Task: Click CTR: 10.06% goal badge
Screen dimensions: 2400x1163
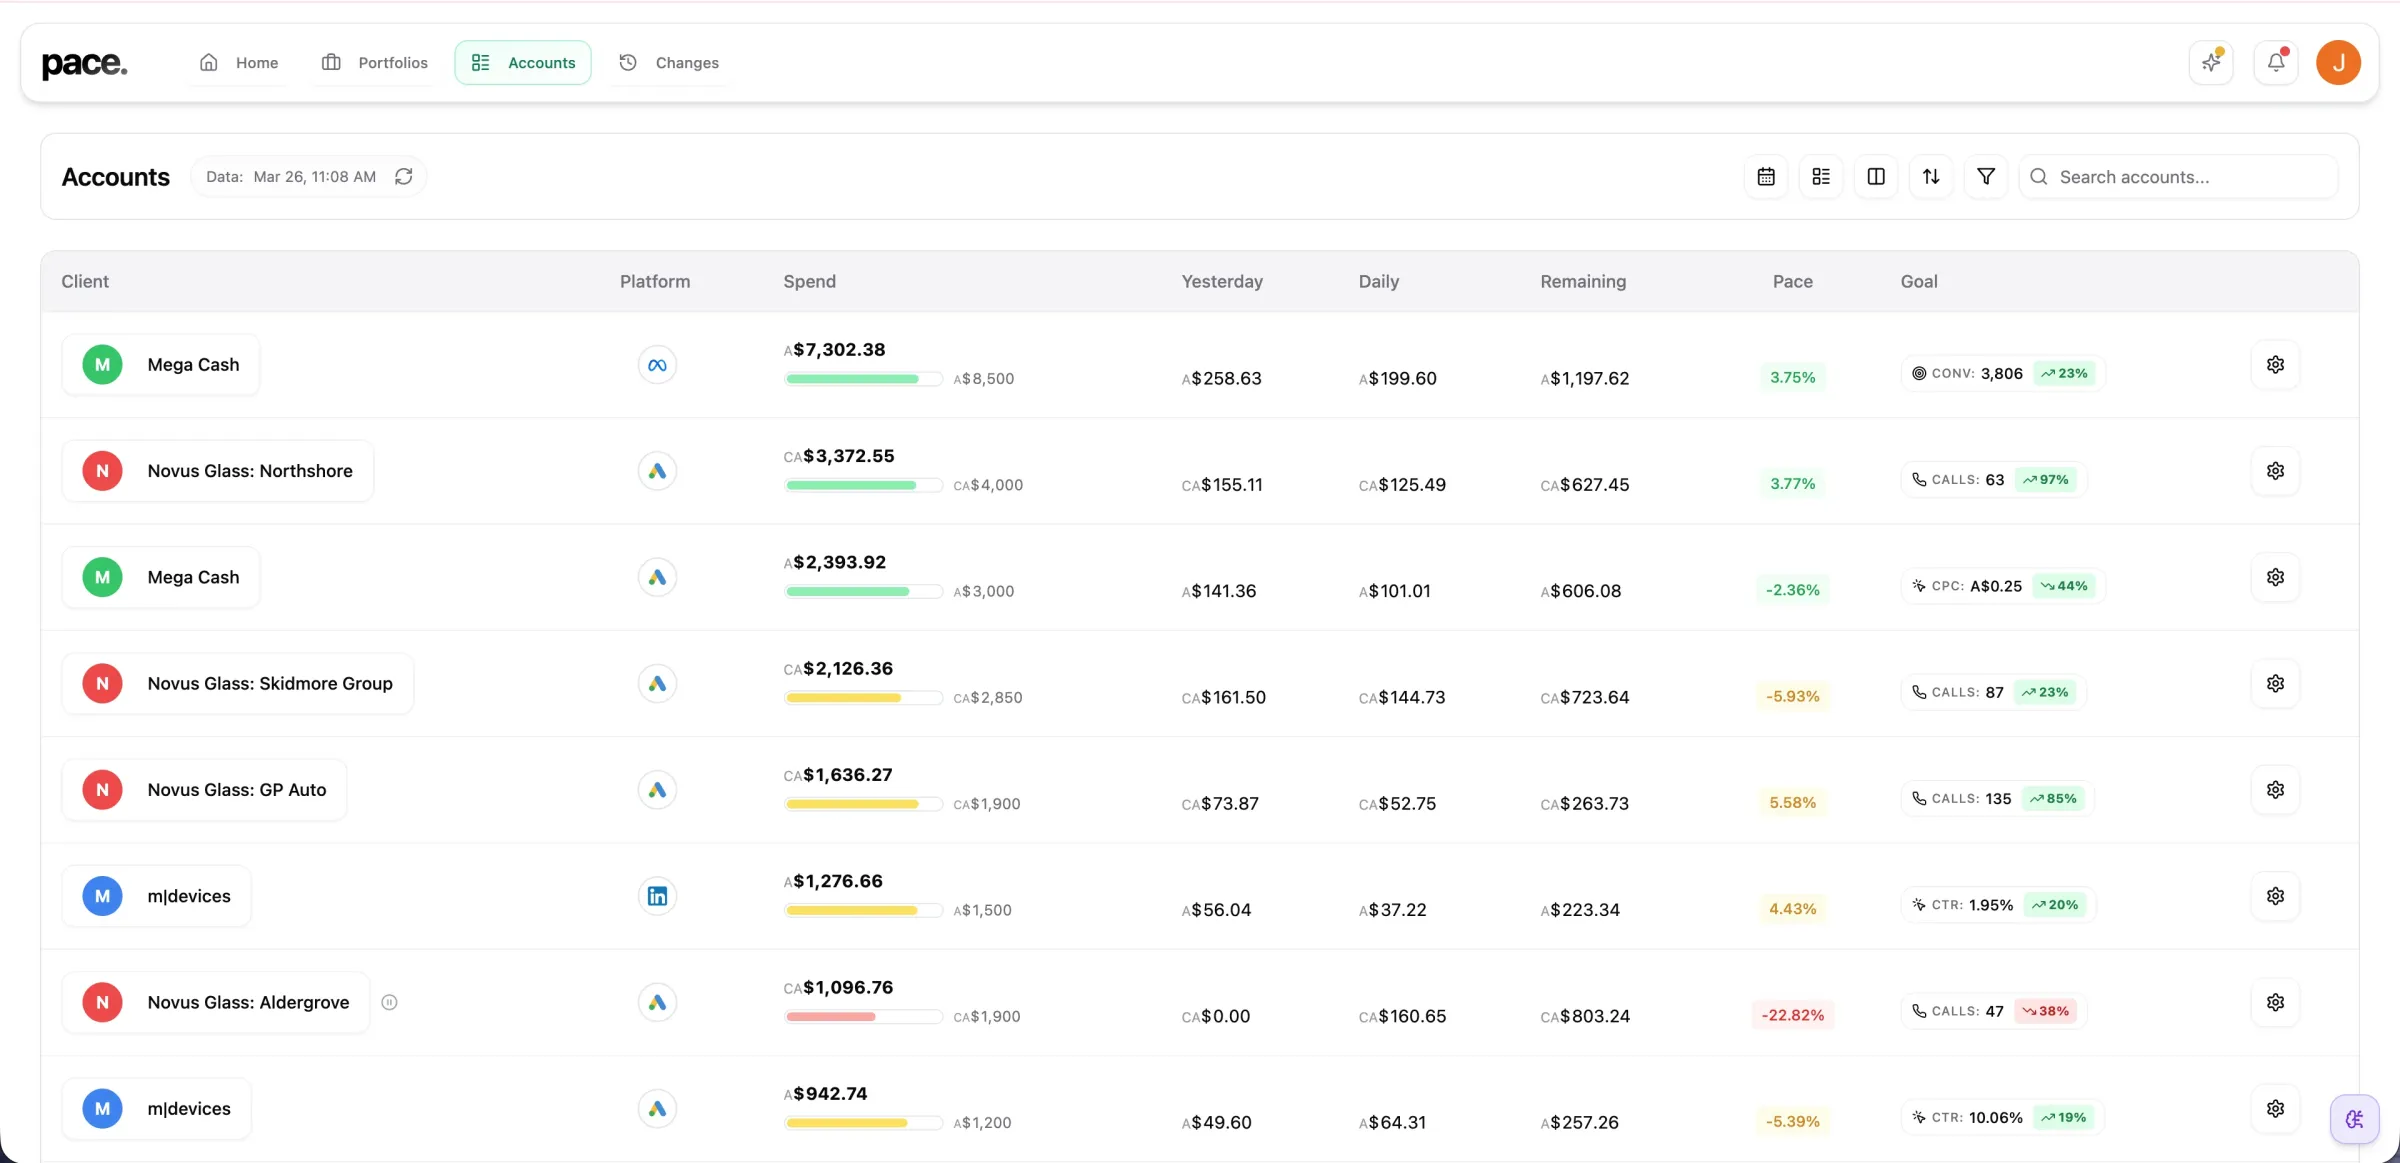Action: click(x=2001, y=1117)
